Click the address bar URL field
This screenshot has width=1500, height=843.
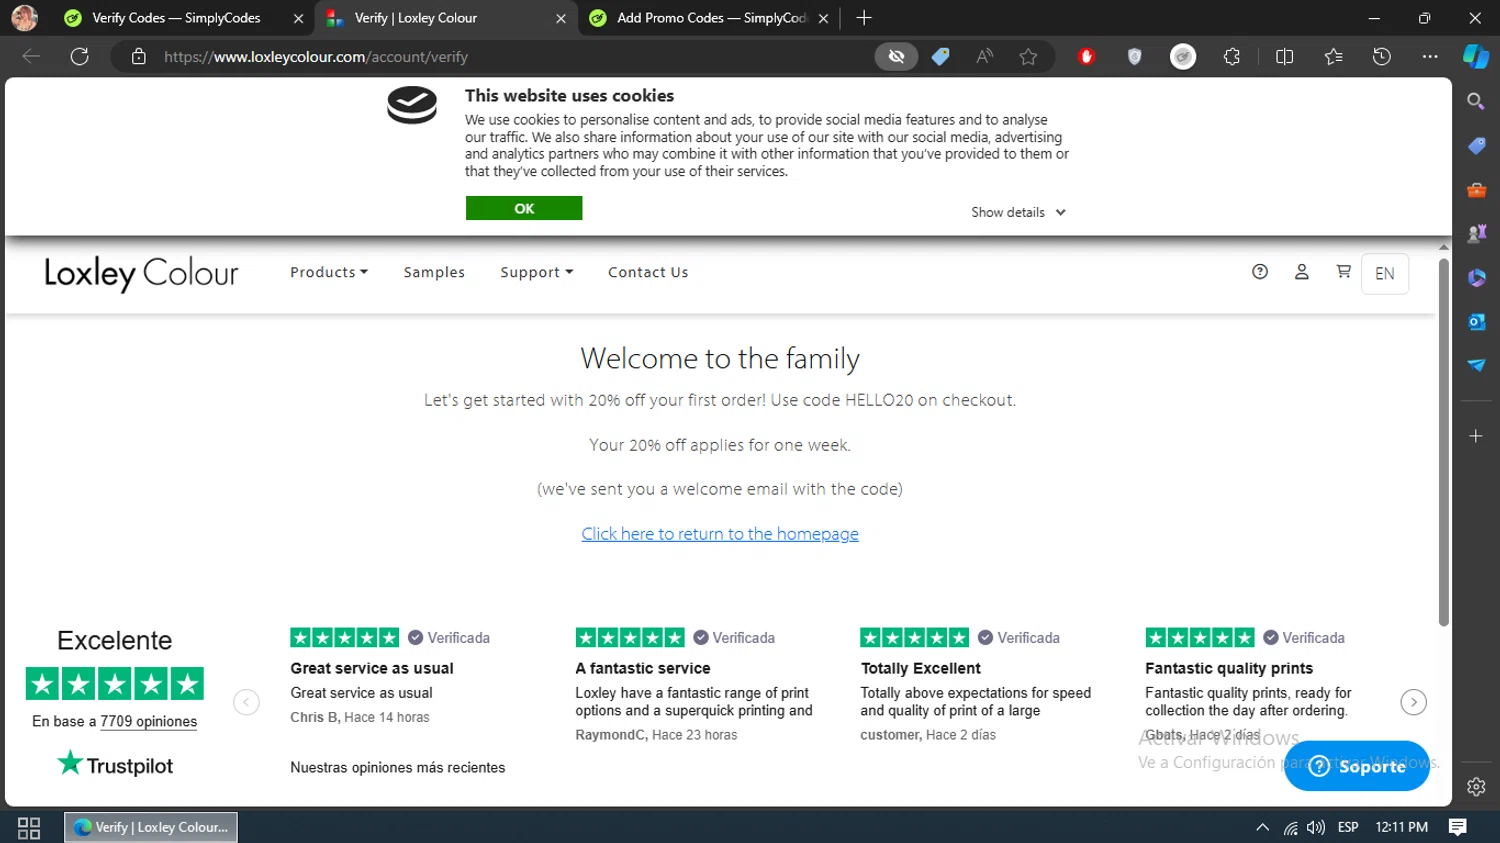pos(500,57)
